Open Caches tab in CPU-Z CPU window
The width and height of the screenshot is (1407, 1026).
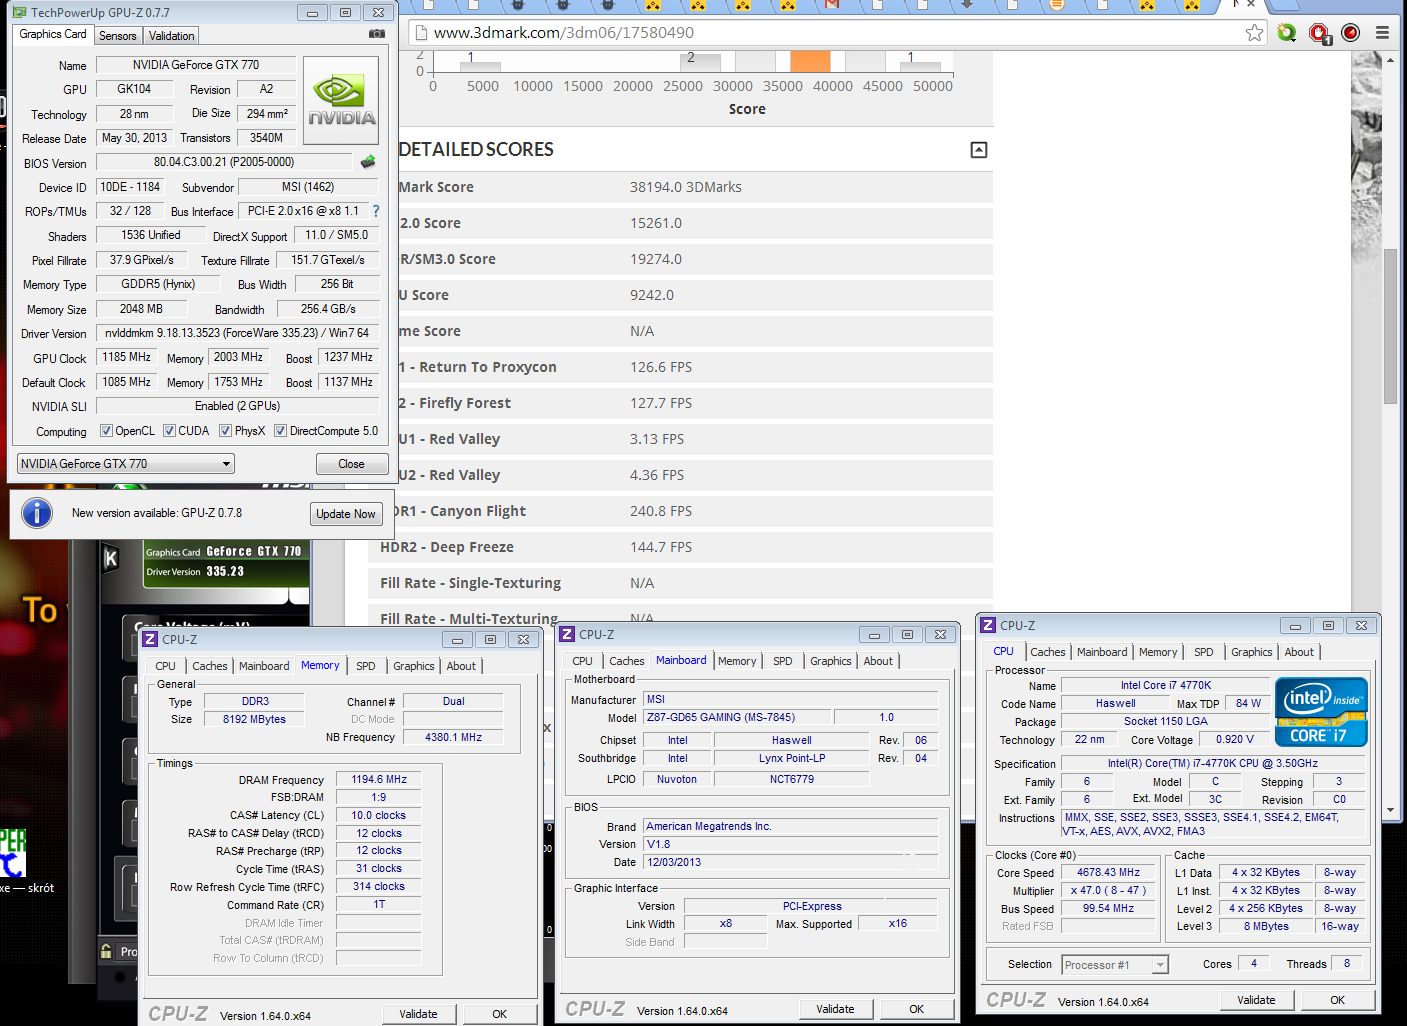[1048, 652]
